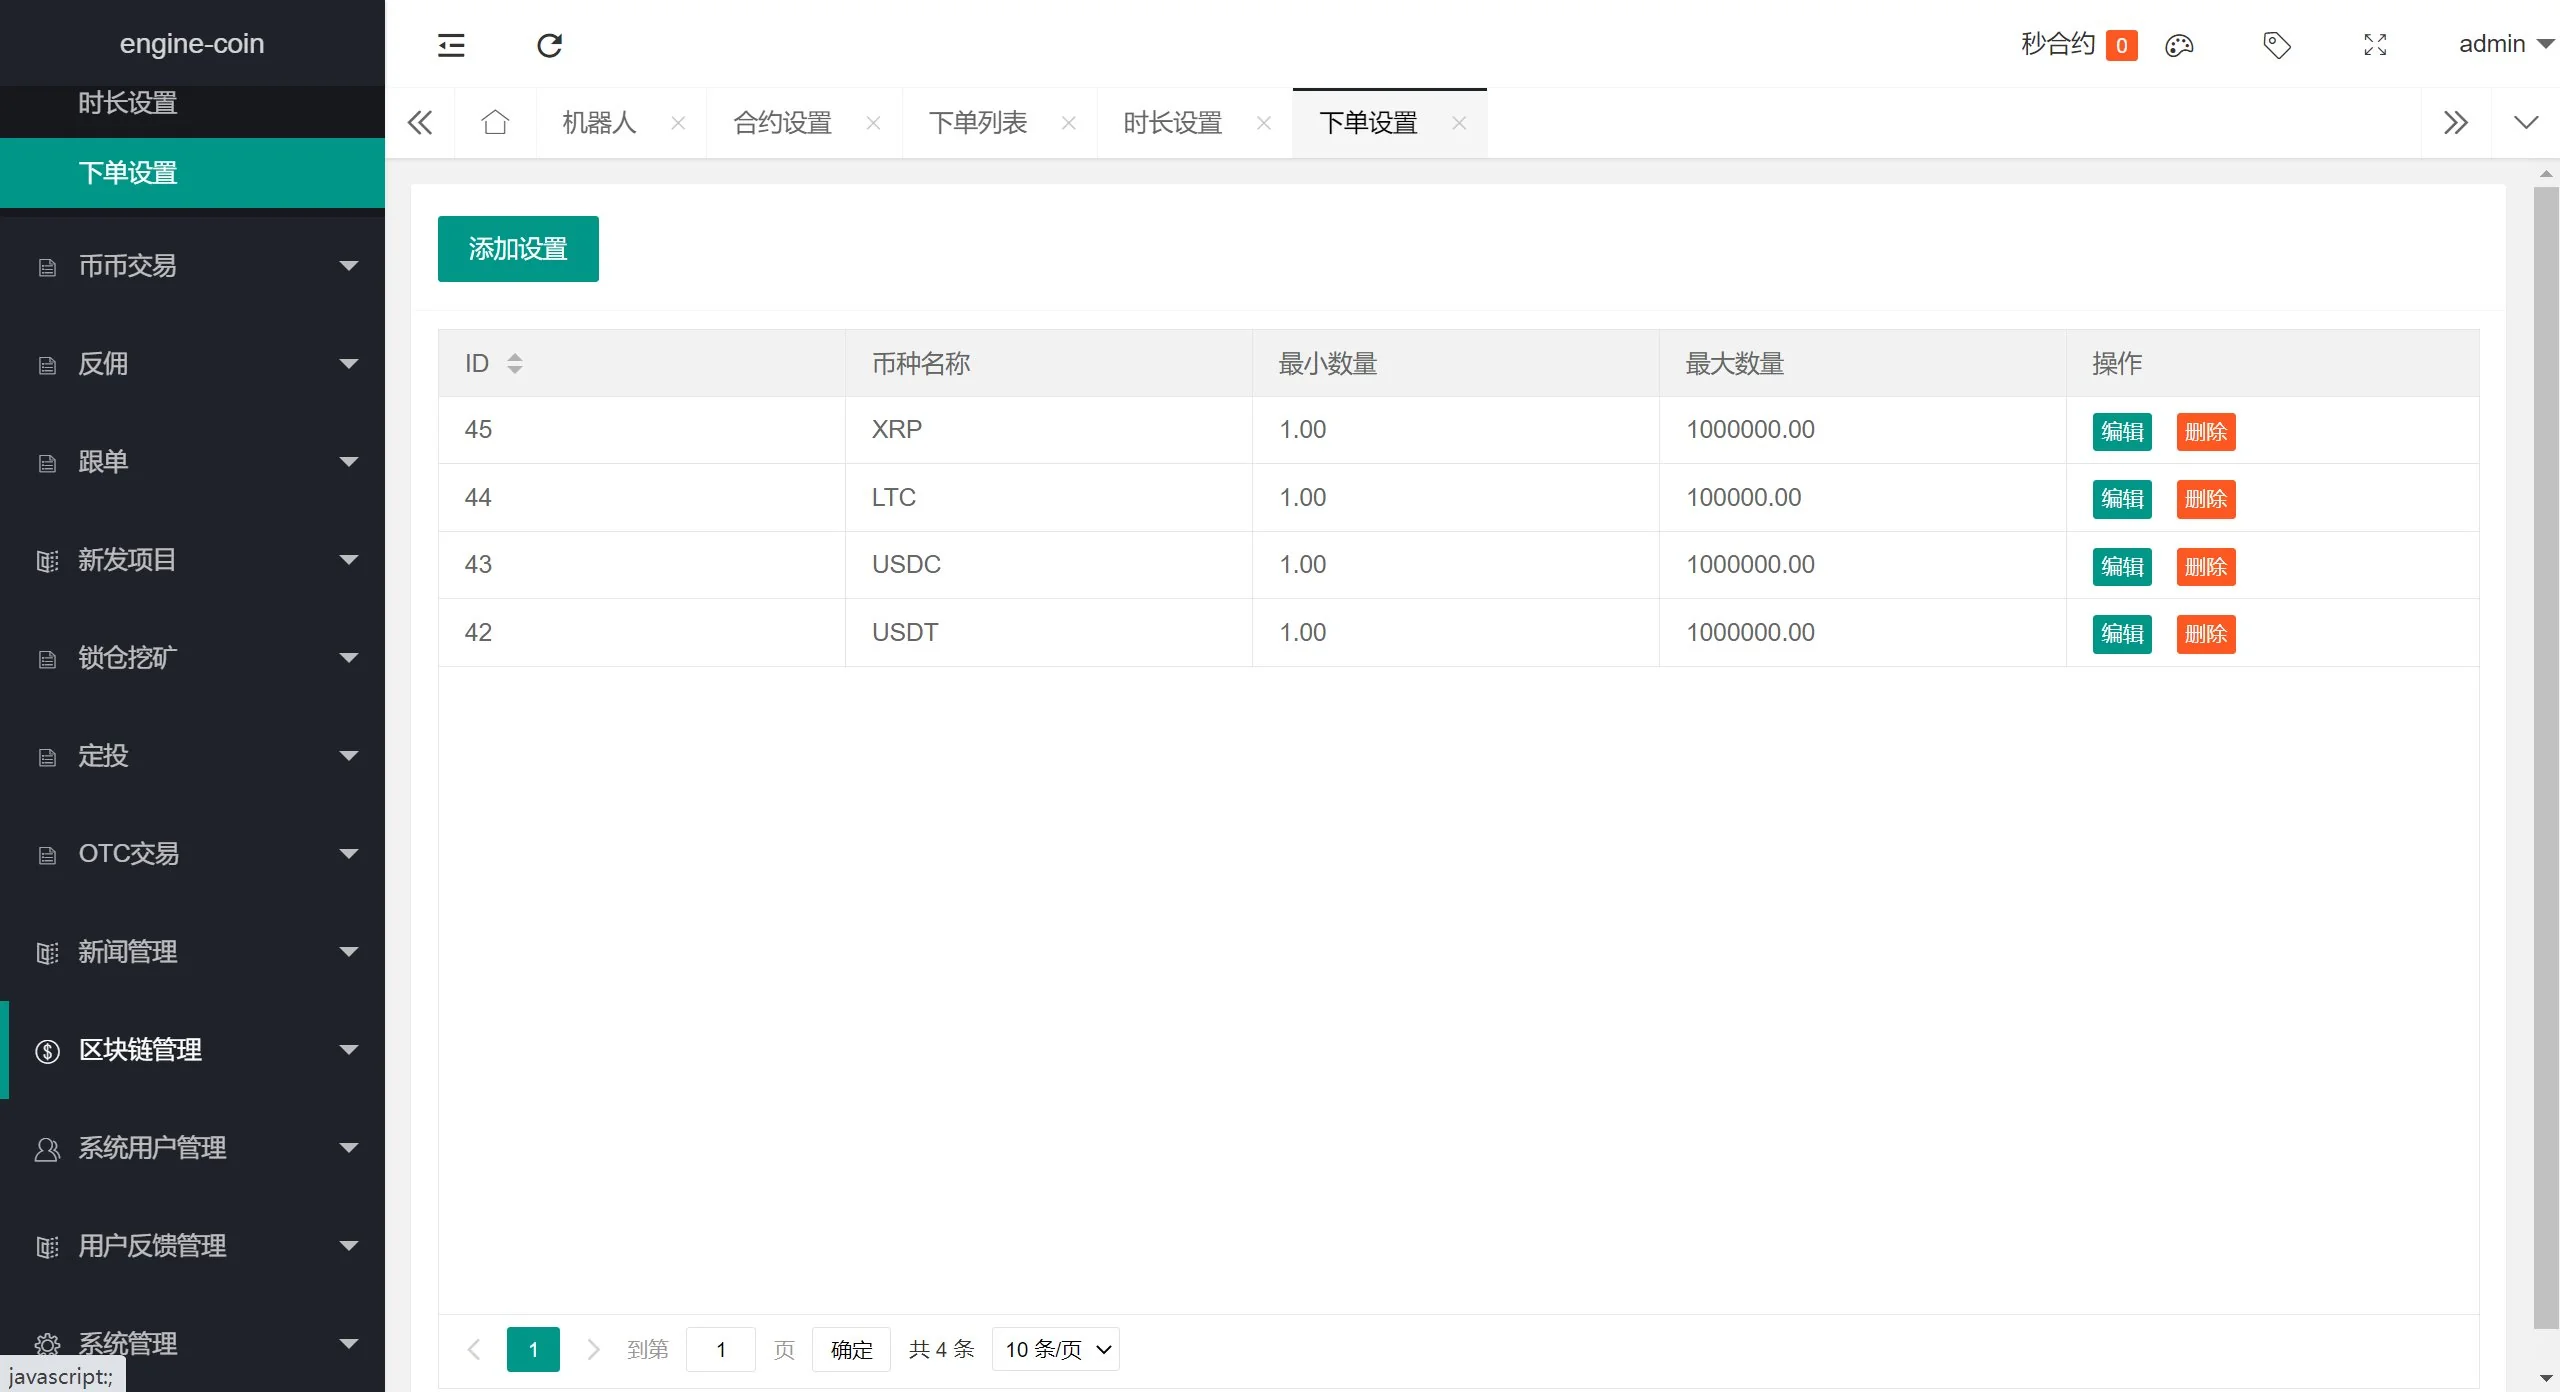The width and height of the screenshot is (2560, 1392).
Task: Click the page number input field
Action: (x=720, y=1349)
